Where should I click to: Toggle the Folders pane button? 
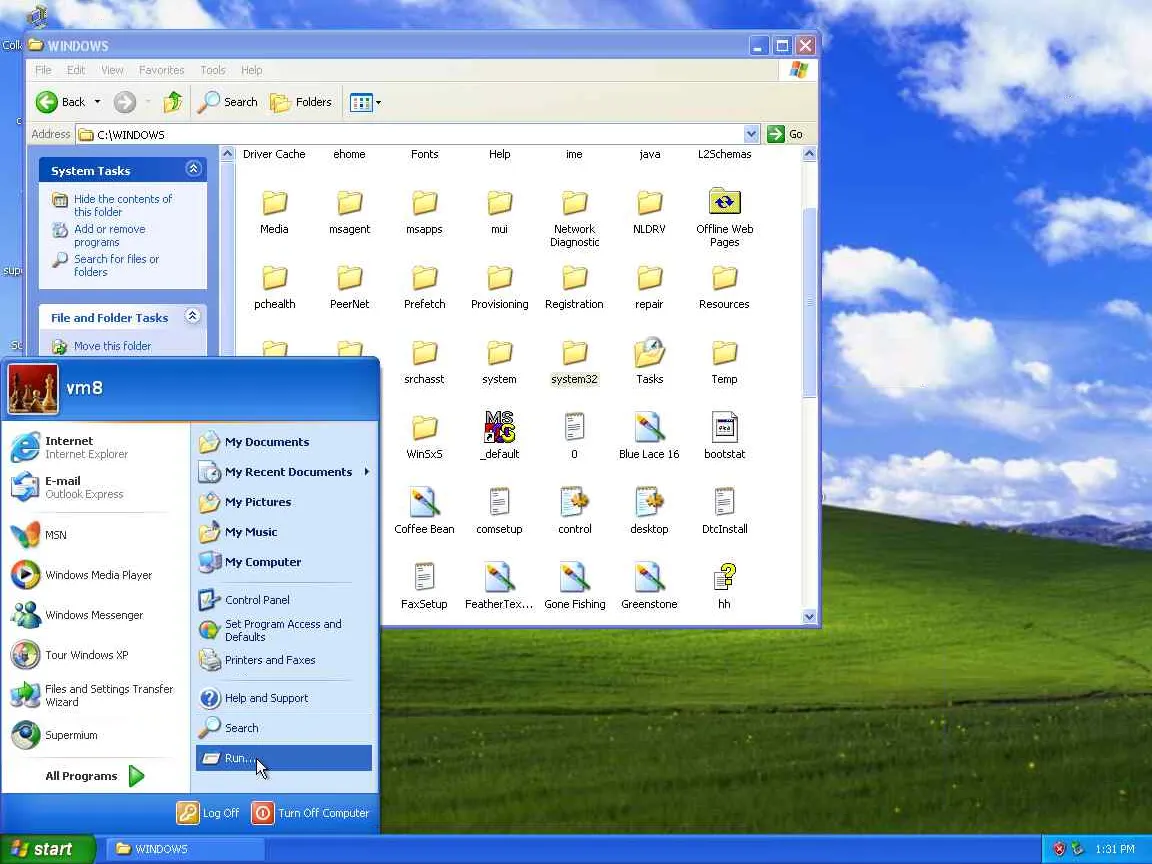pyautogui.click(x=300, y=102)
